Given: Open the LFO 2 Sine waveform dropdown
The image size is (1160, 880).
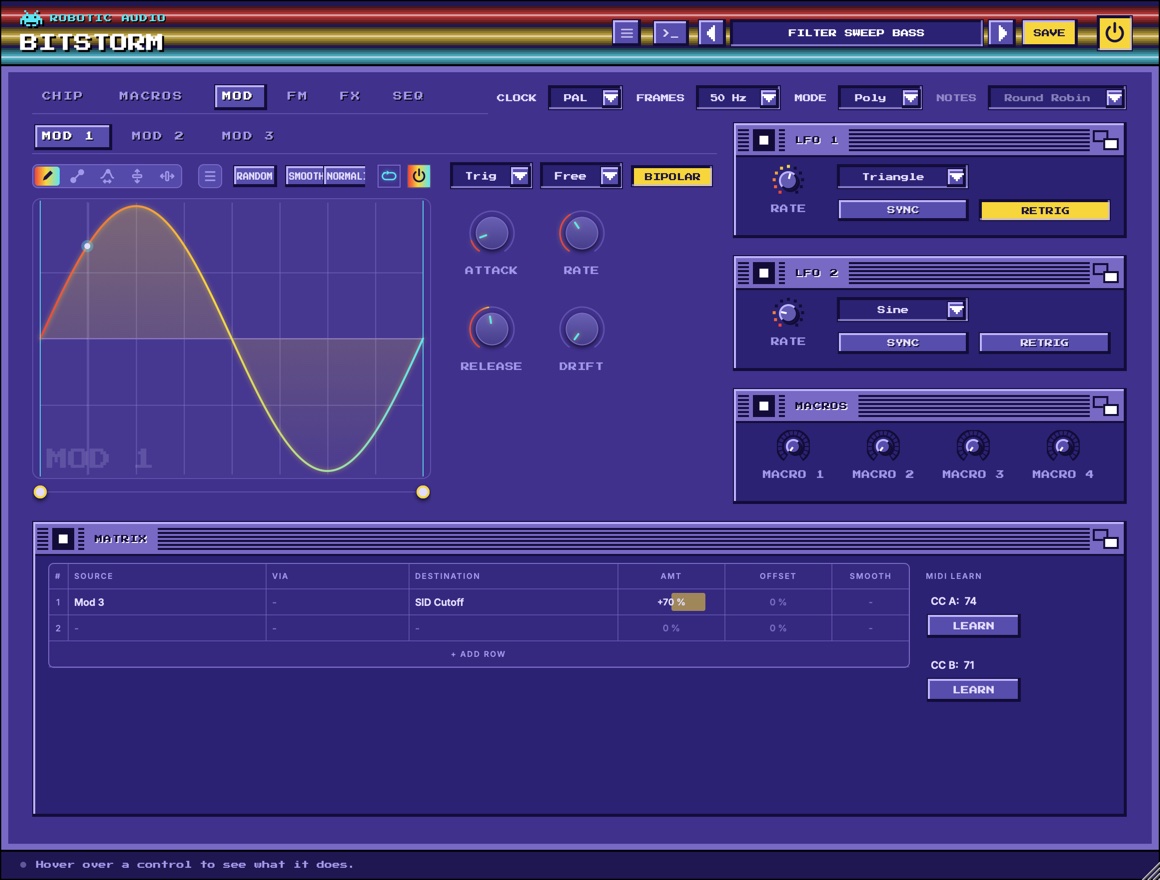Looking at the screenshot, I should tap(903, 310).
